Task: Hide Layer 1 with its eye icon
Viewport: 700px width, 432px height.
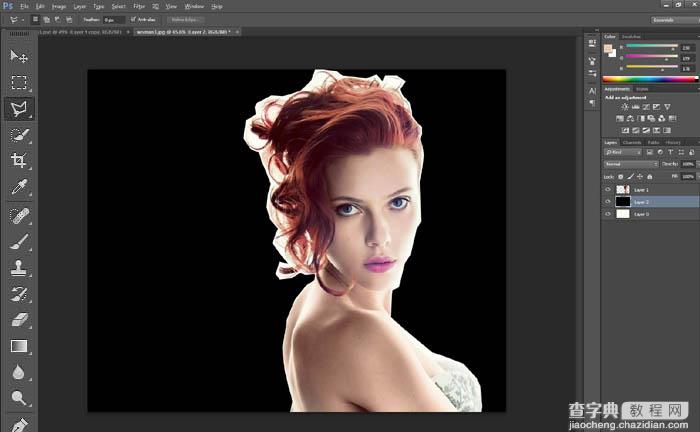Action: pyautogui.click(x=608, y=190)
